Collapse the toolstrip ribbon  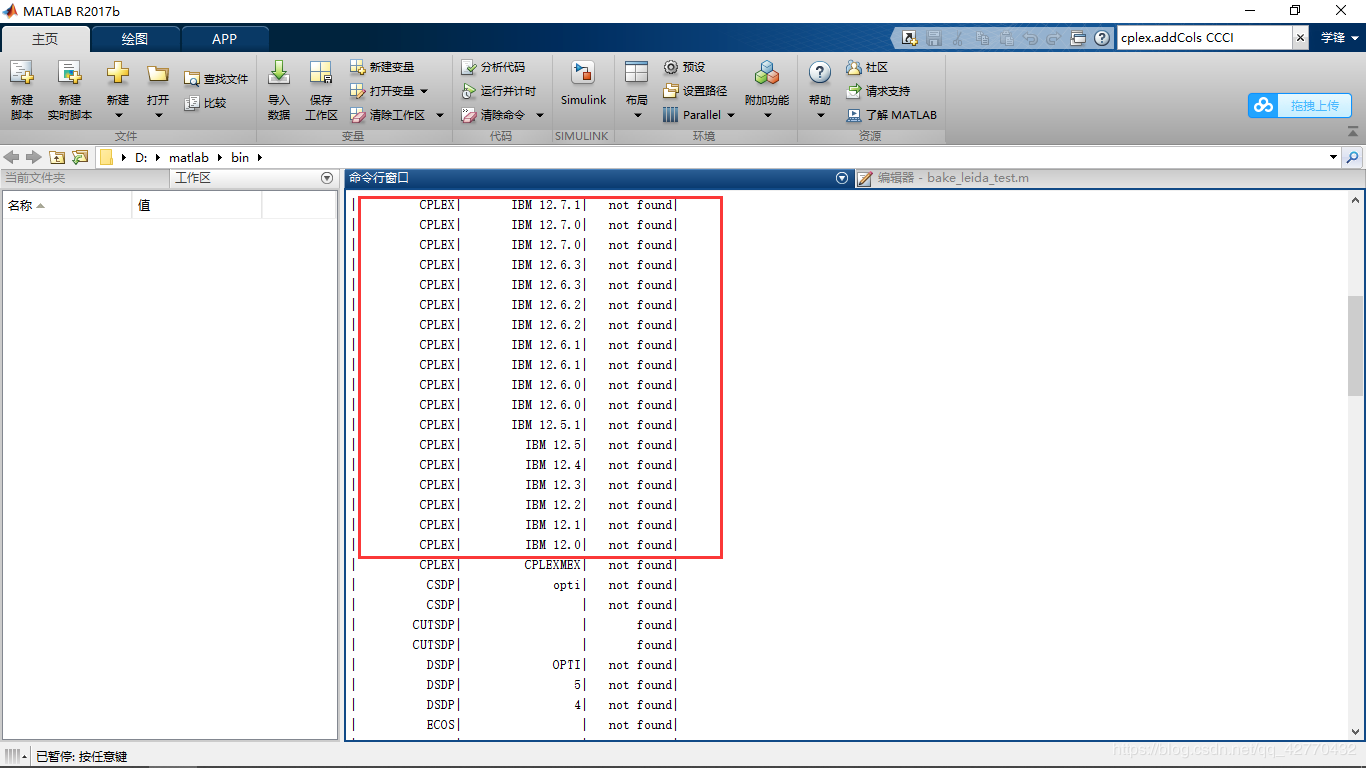click(x=1354, y=134)
